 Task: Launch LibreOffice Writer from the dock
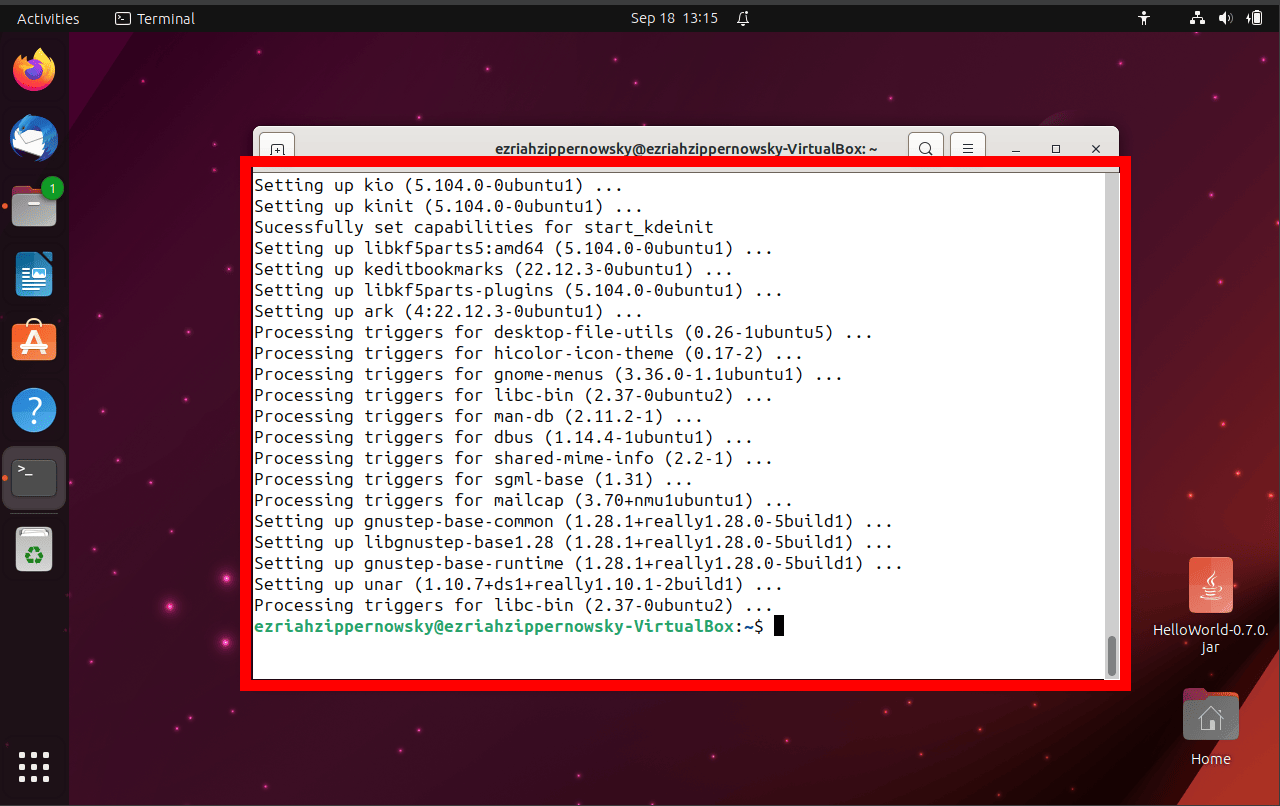34,274
